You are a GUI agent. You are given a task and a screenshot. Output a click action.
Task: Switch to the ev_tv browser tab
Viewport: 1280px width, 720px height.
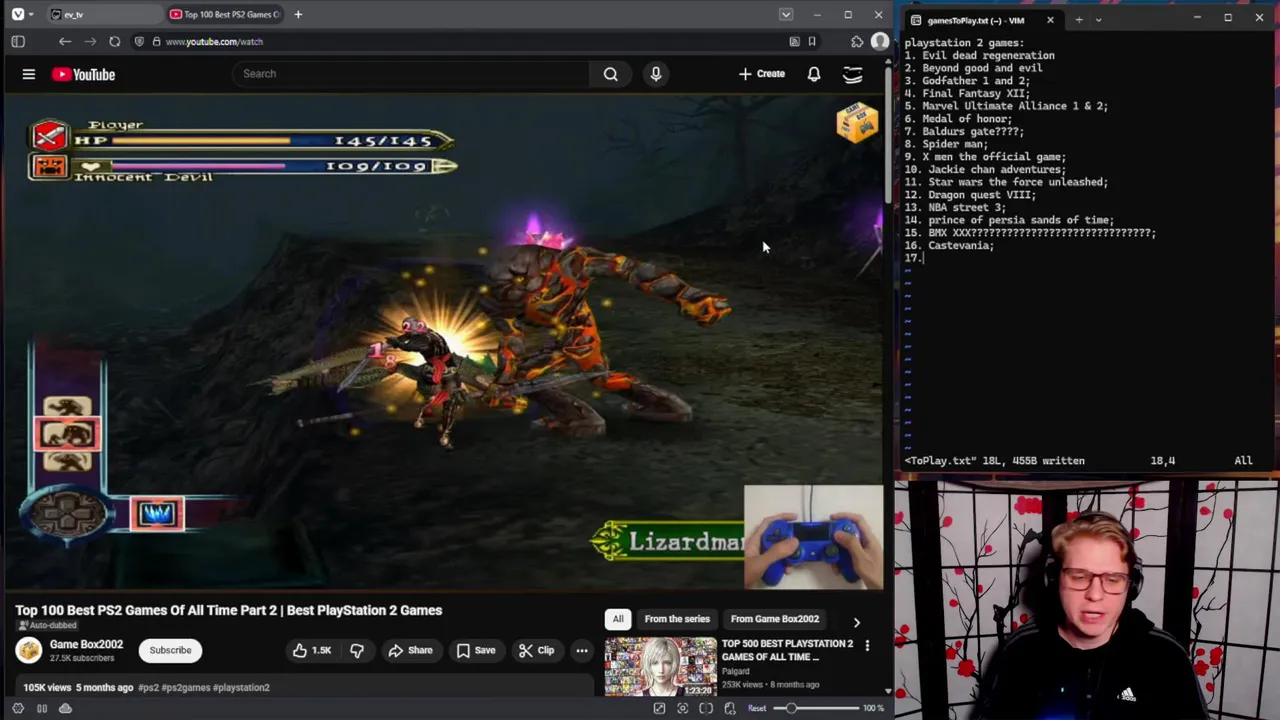(105, 14)
